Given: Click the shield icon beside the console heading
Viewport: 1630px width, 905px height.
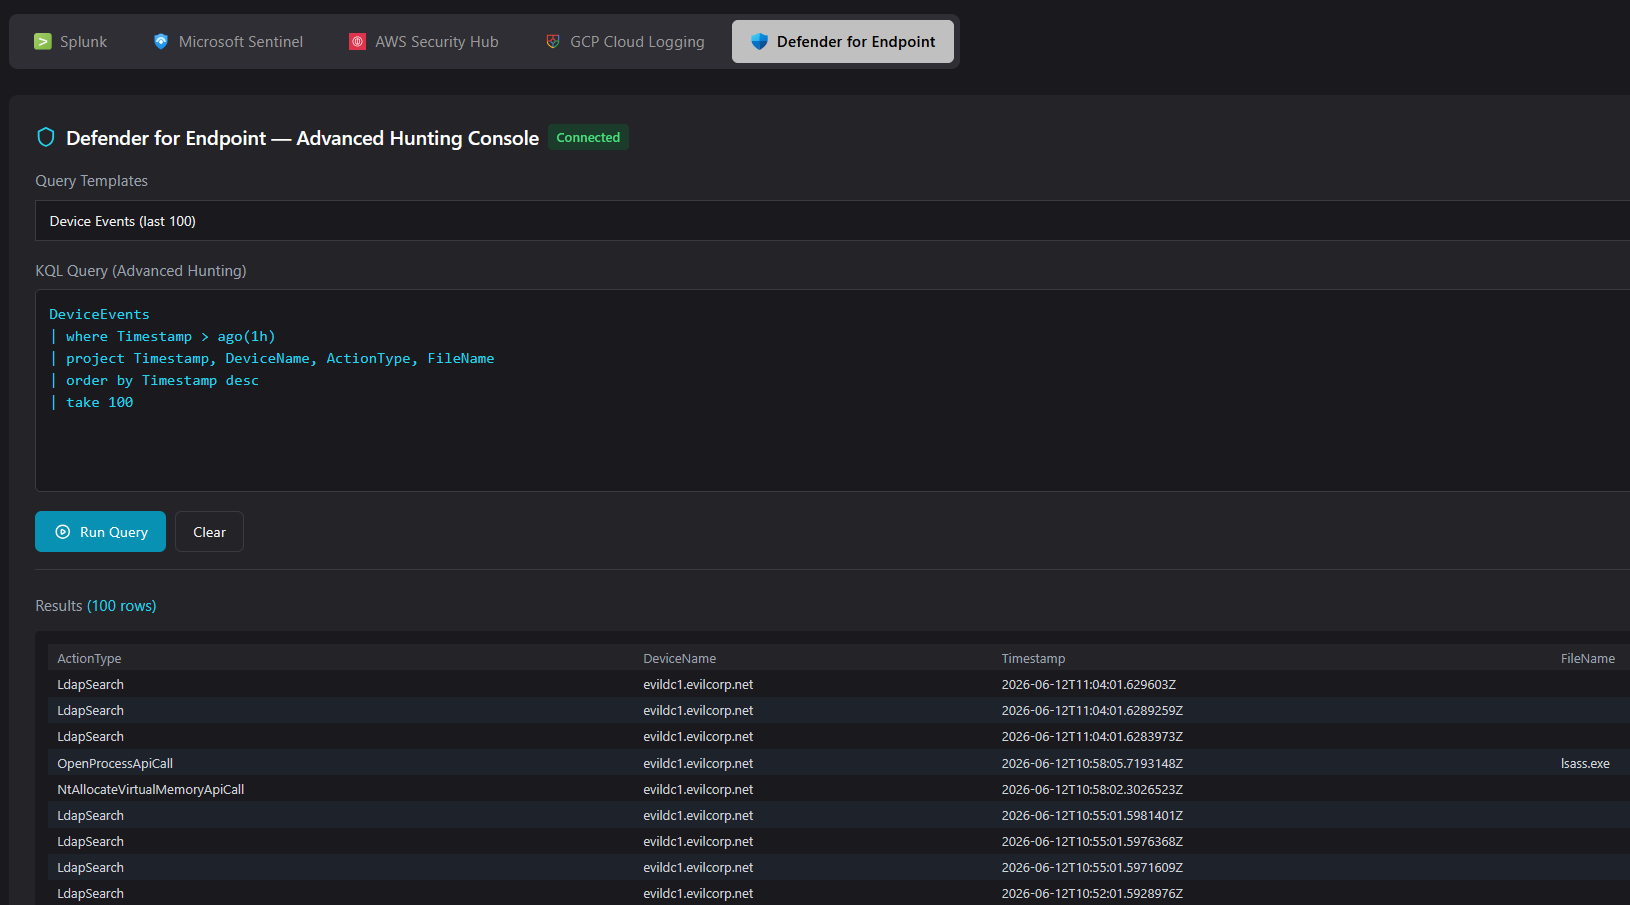Looking at the screenshot, I should pos(46,137).
